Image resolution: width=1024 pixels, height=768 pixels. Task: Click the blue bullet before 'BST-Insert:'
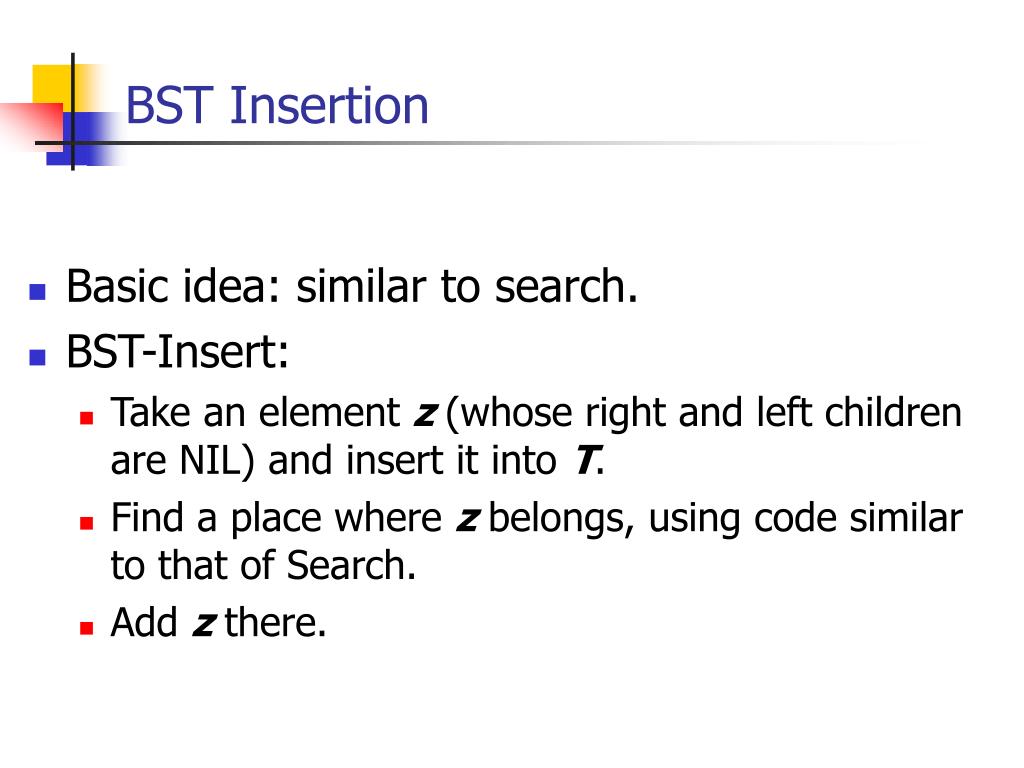(x=38, y=357)
